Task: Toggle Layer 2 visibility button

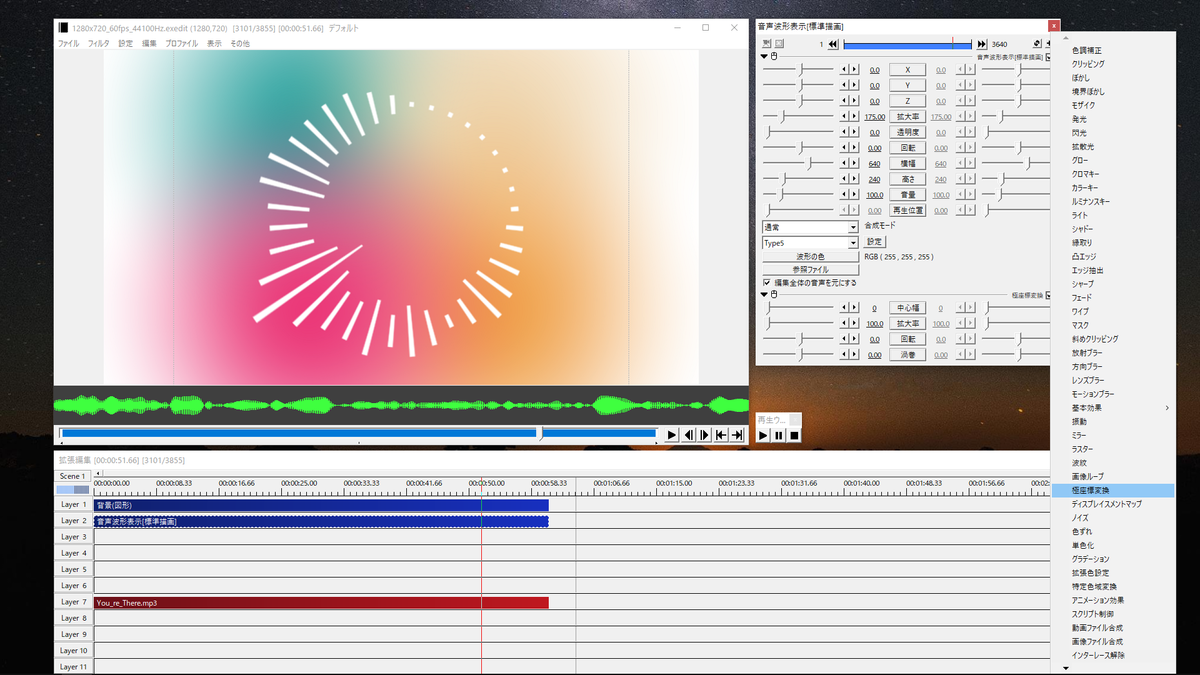Action: pyautogui.click(x=74, y=521)
